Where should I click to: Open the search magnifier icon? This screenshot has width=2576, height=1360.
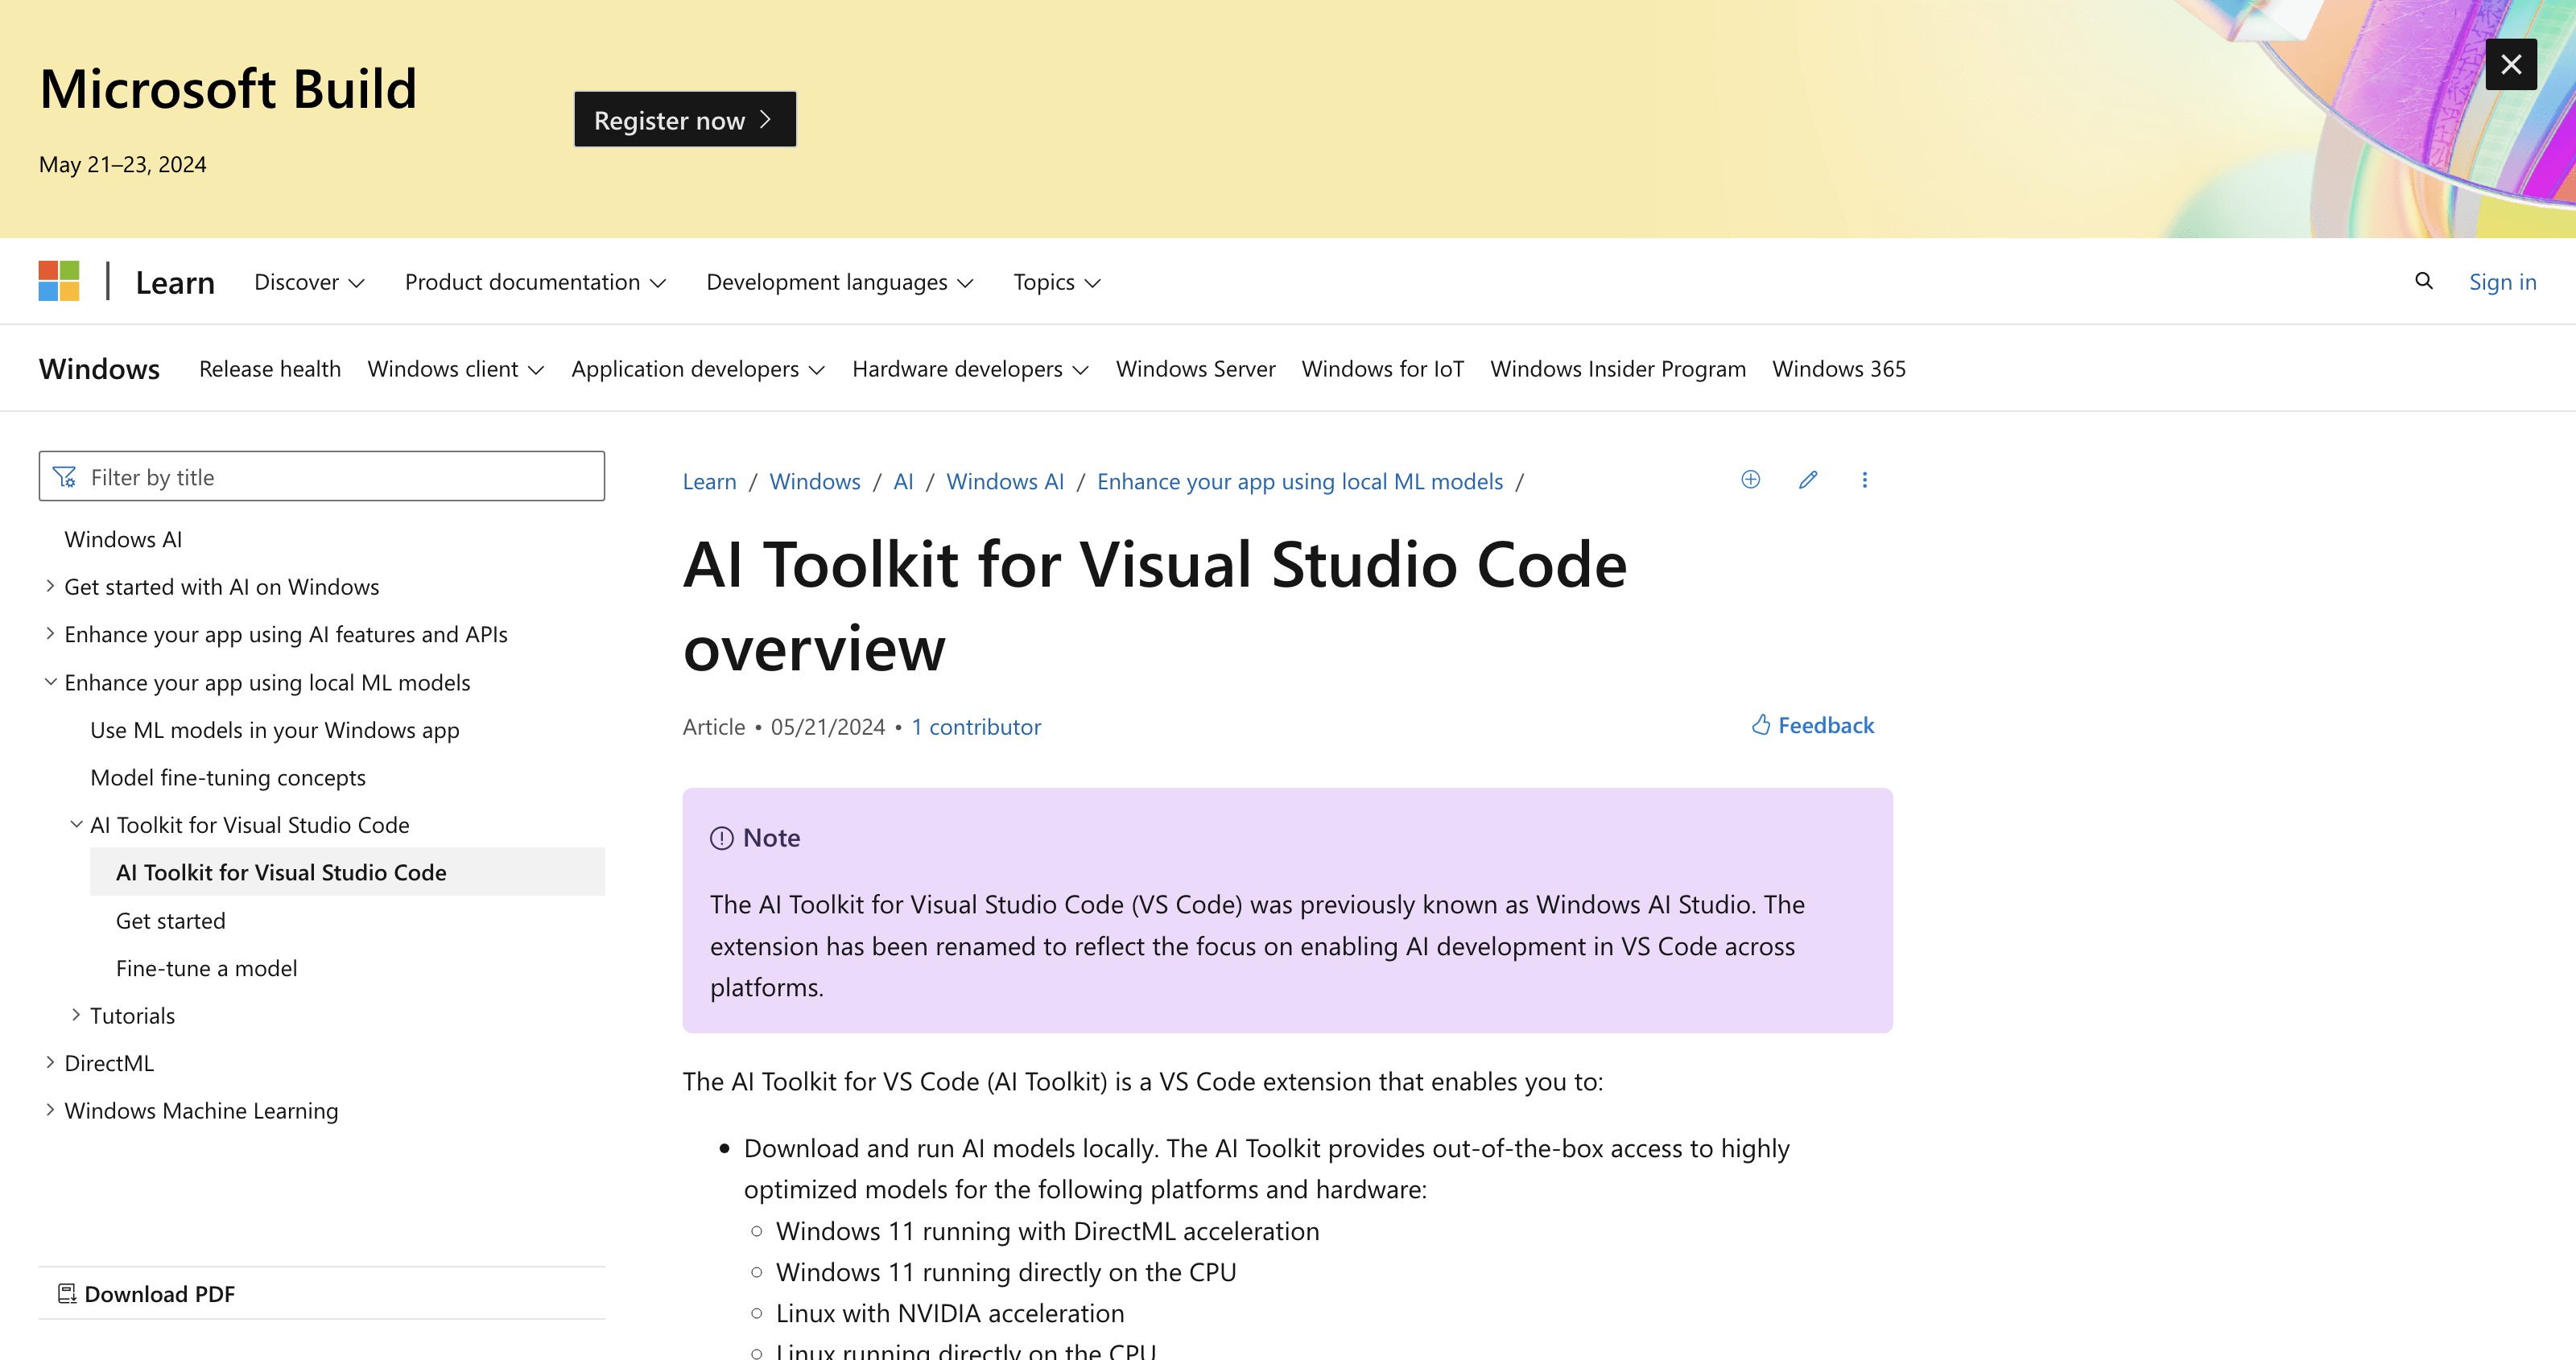(2424, 281)
